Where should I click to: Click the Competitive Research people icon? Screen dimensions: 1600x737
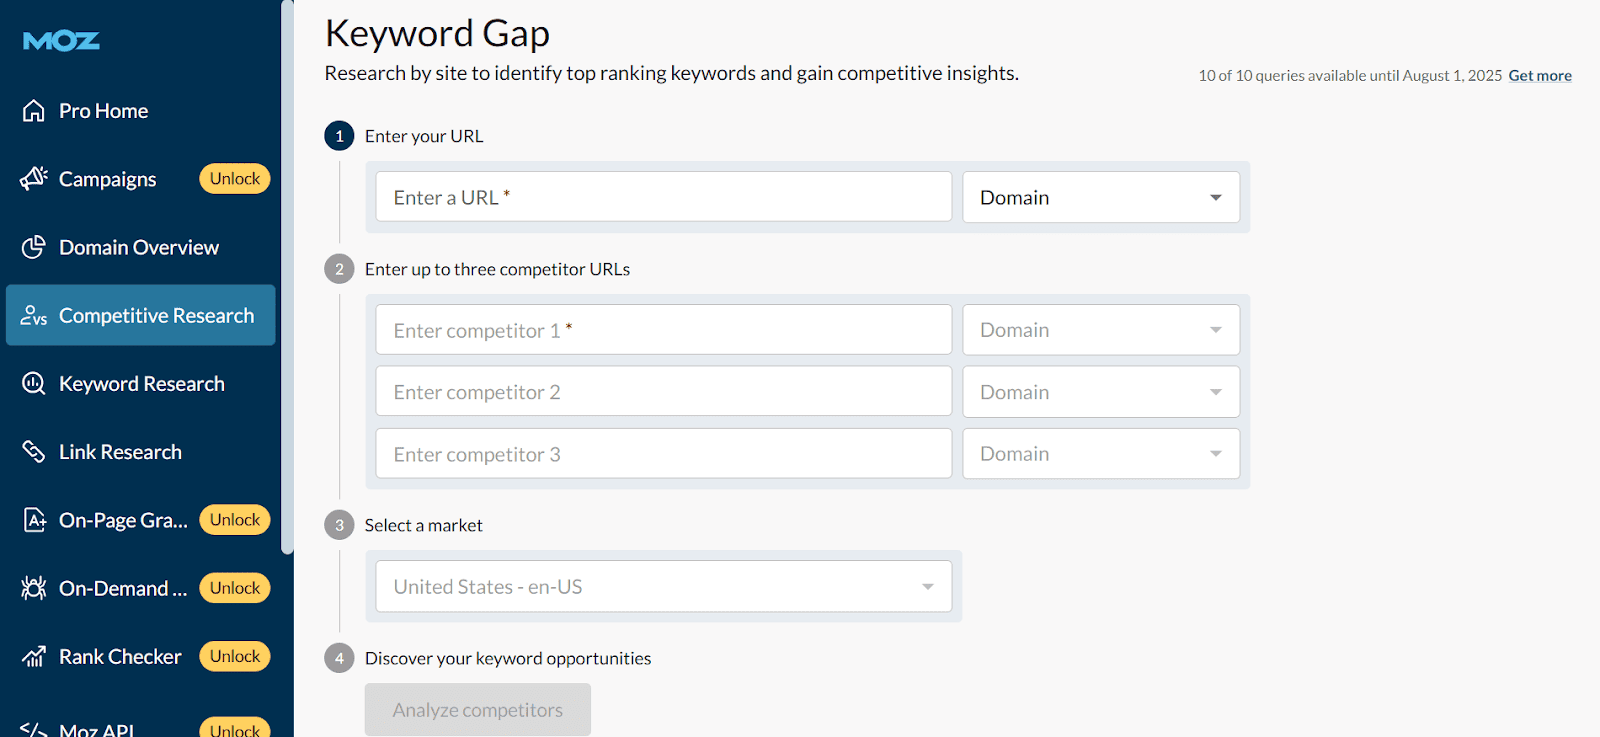tap(34, 316)
